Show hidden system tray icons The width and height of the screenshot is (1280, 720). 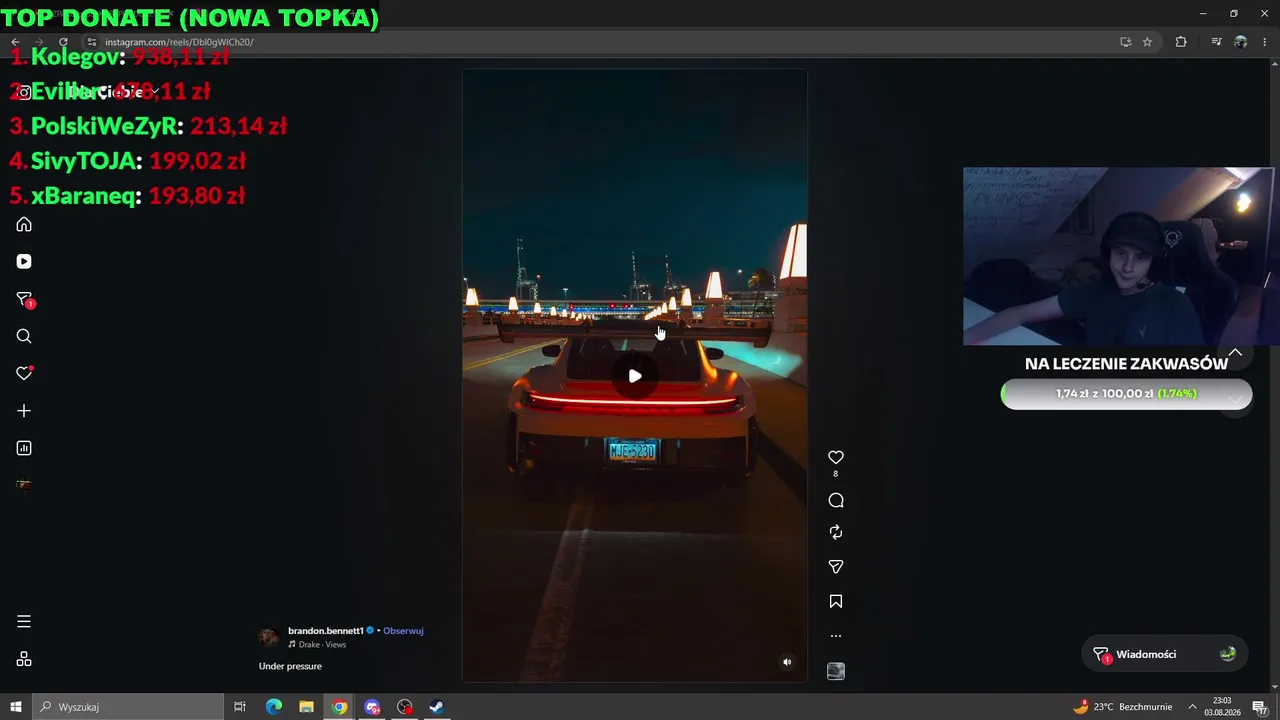click(x=1192, y=707)
